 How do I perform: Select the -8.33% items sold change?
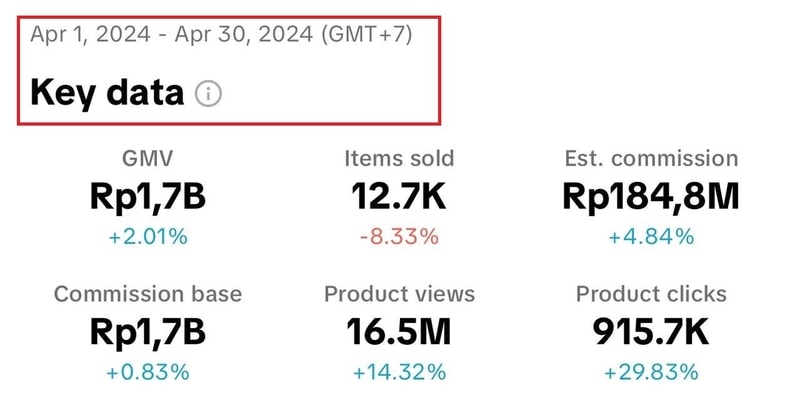(399, 237)
